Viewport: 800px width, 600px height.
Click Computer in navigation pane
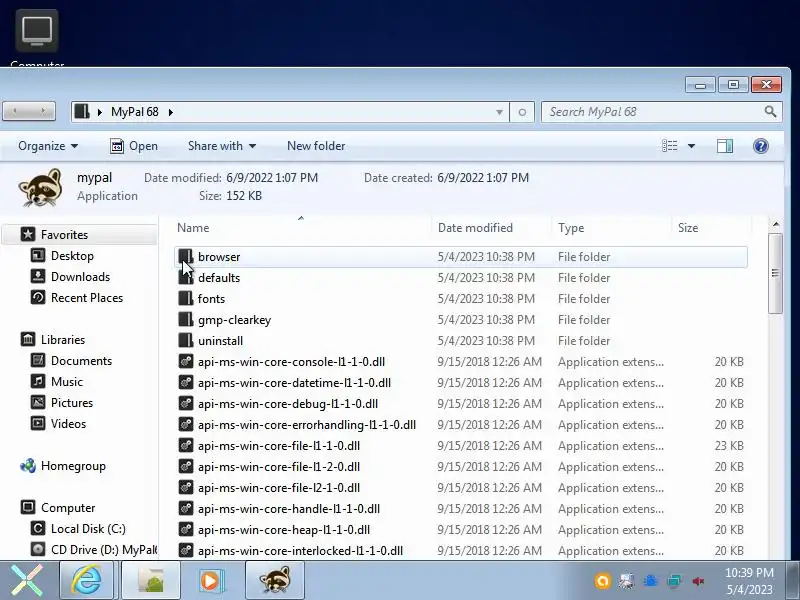(x=68, y=507)
